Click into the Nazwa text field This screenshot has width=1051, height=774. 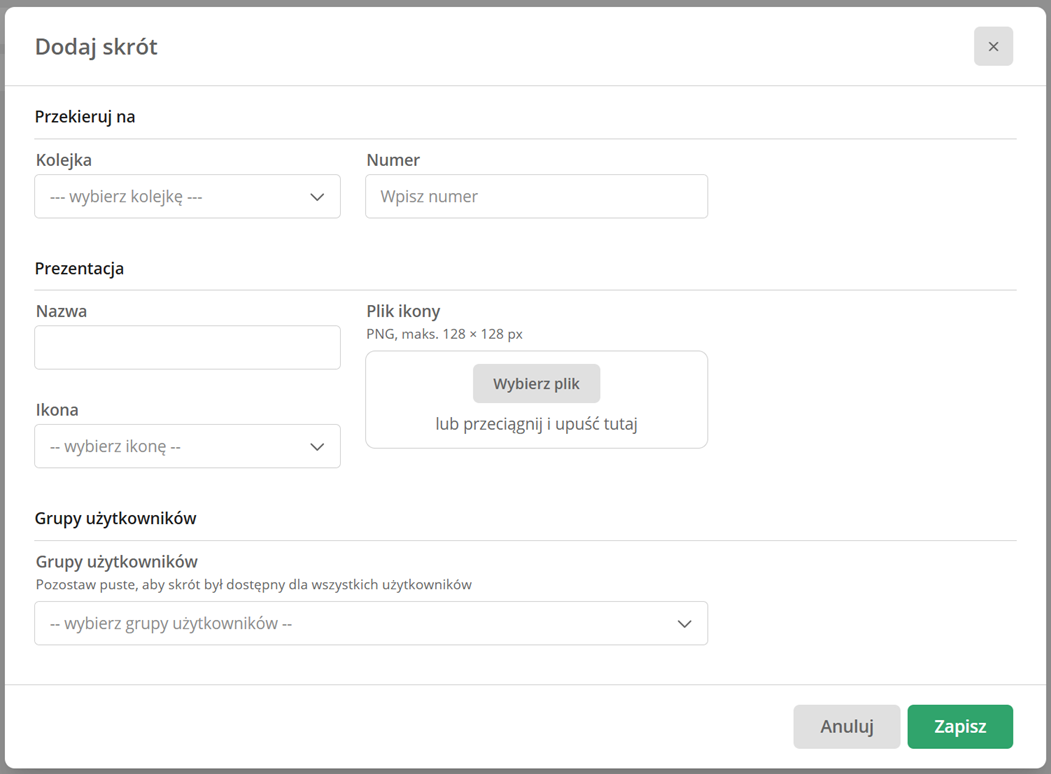coord(188,347)
